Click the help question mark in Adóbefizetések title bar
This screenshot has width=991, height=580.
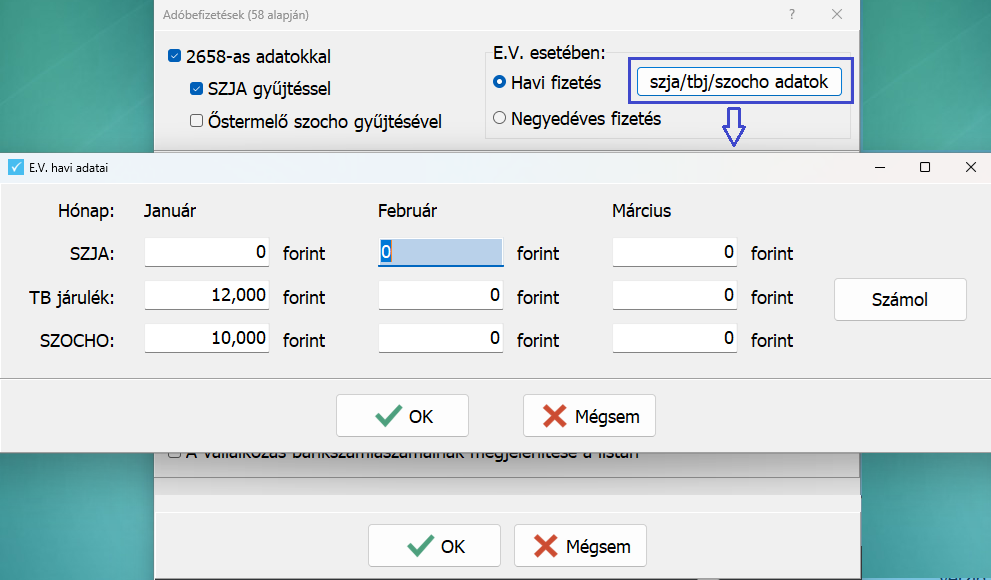792,14
